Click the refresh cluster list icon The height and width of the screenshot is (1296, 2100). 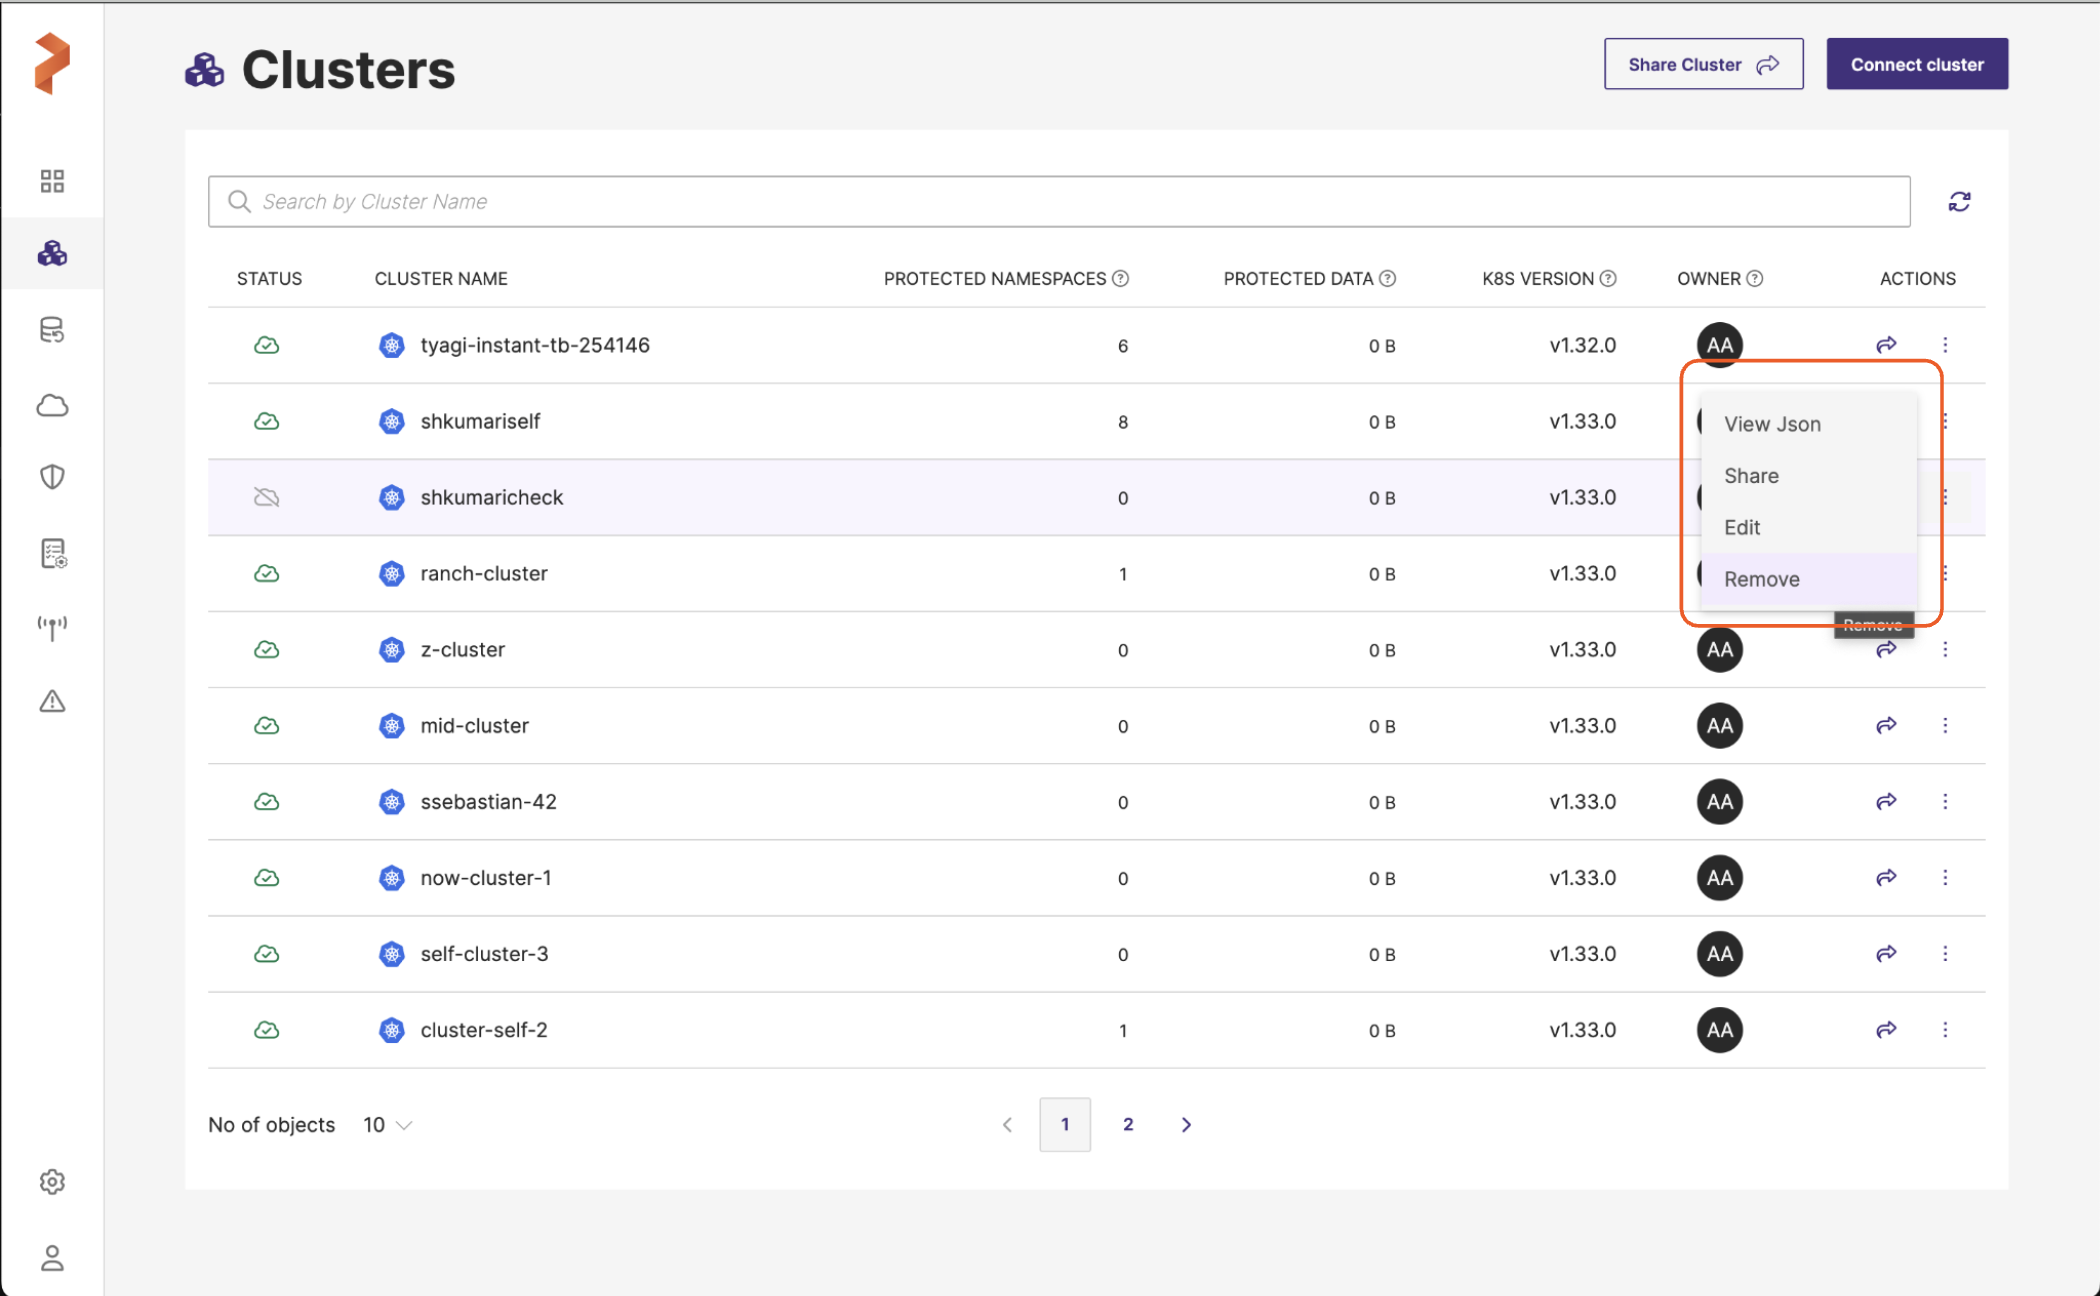(1959, 202)
